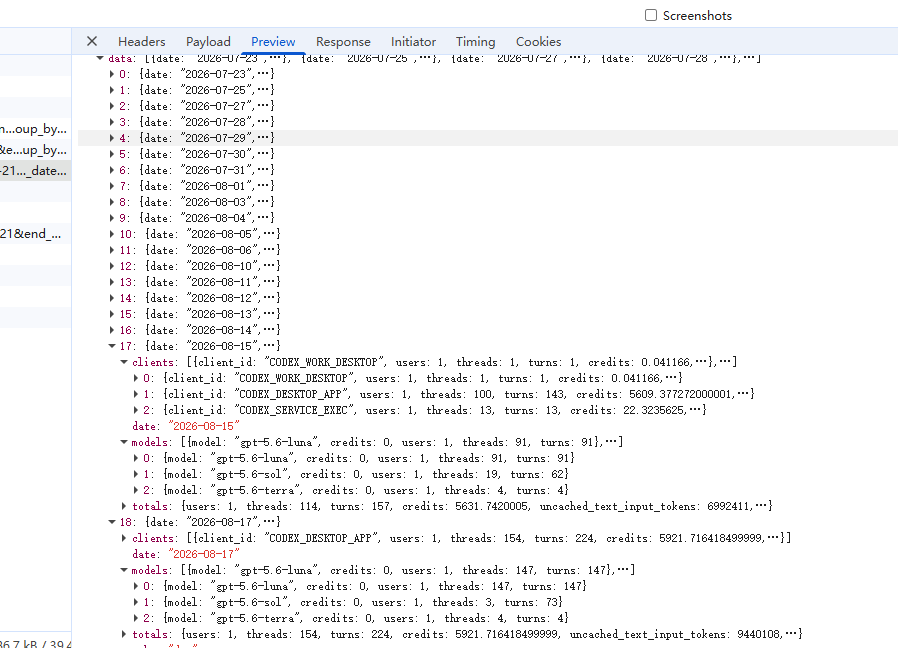Expand gpt-5.6-luna model with 147 turns
Viewport: 898px width, 648px height.
(x=136, y=586)
